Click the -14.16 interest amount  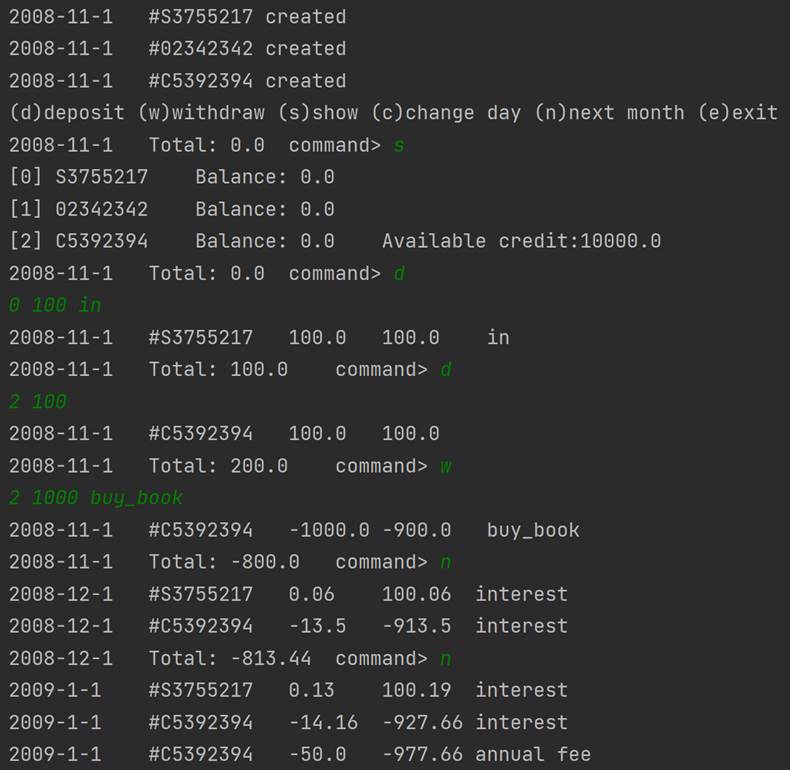click(x=317, y=722)
